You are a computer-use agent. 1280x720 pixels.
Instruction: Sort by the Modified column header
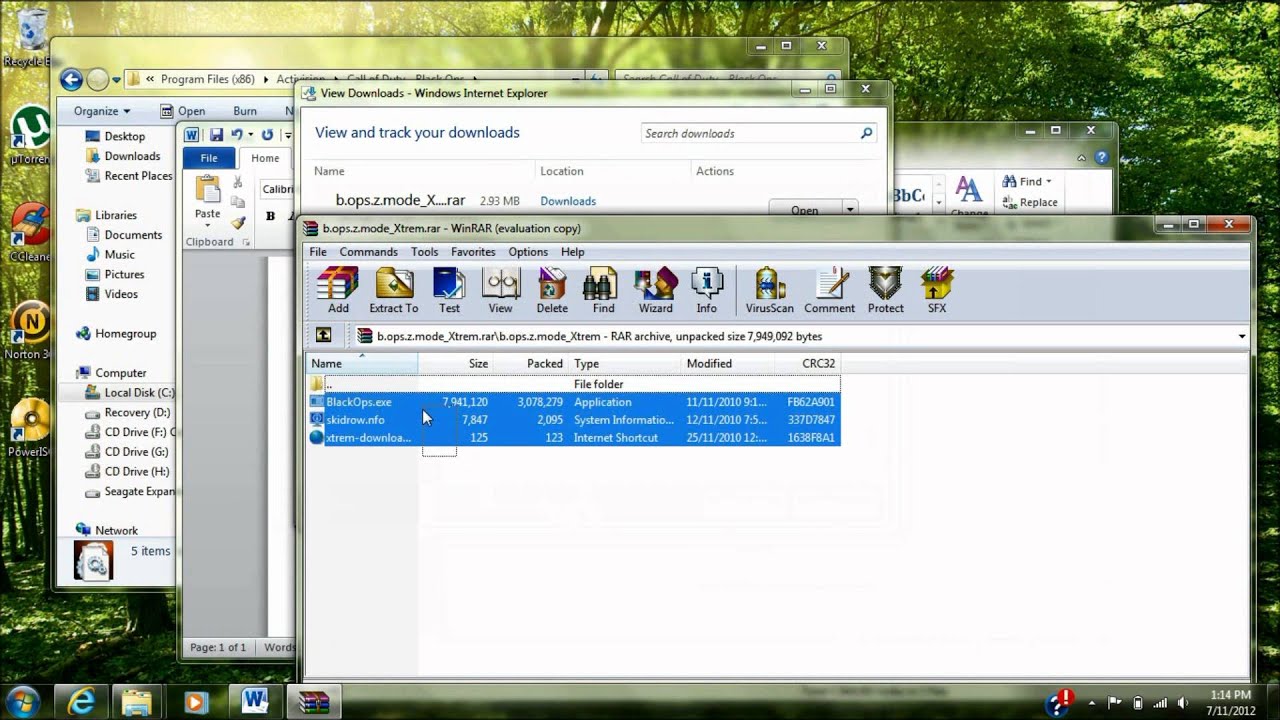[709, 364]
